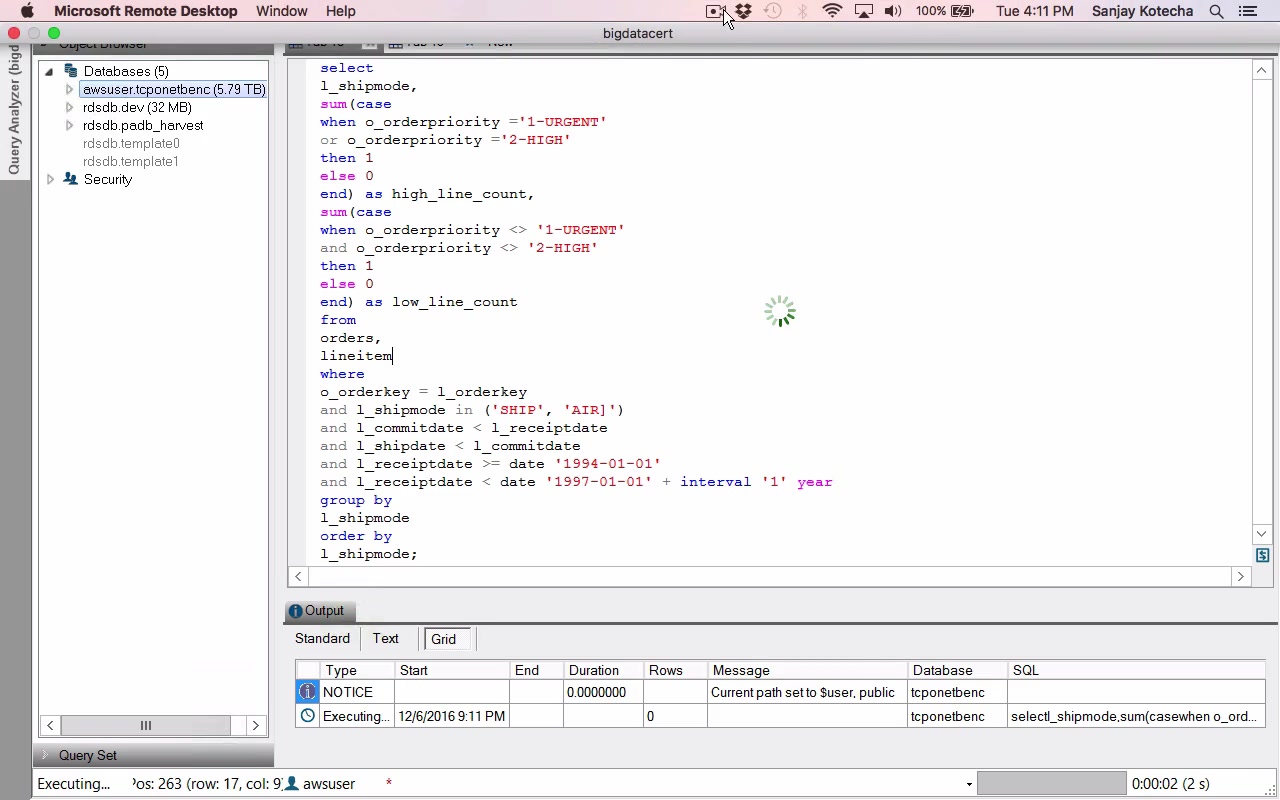This screenshot has height=800, width=1280.
Task: Click the Security users icon
Action: click(x=71, y=179)
